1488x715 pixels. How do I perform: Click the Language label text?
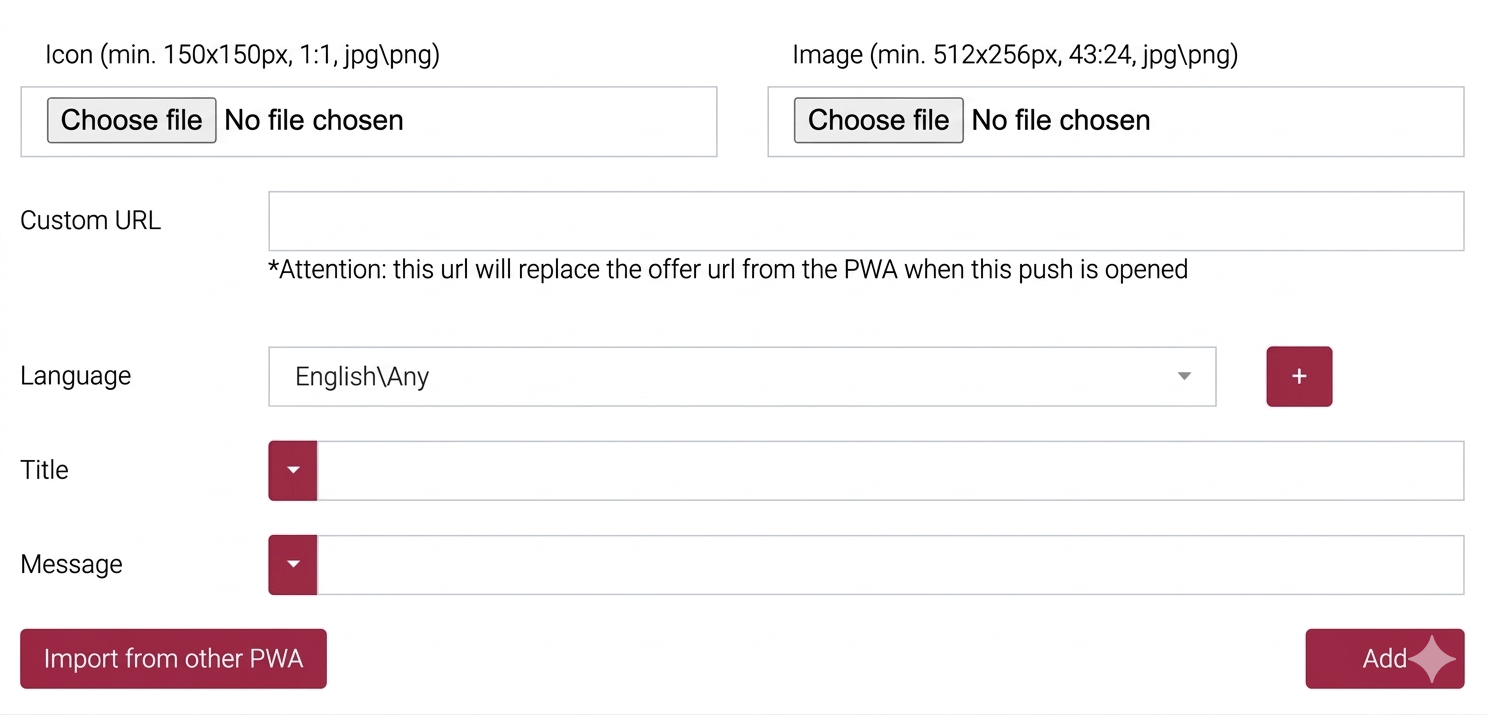(75, 376)
